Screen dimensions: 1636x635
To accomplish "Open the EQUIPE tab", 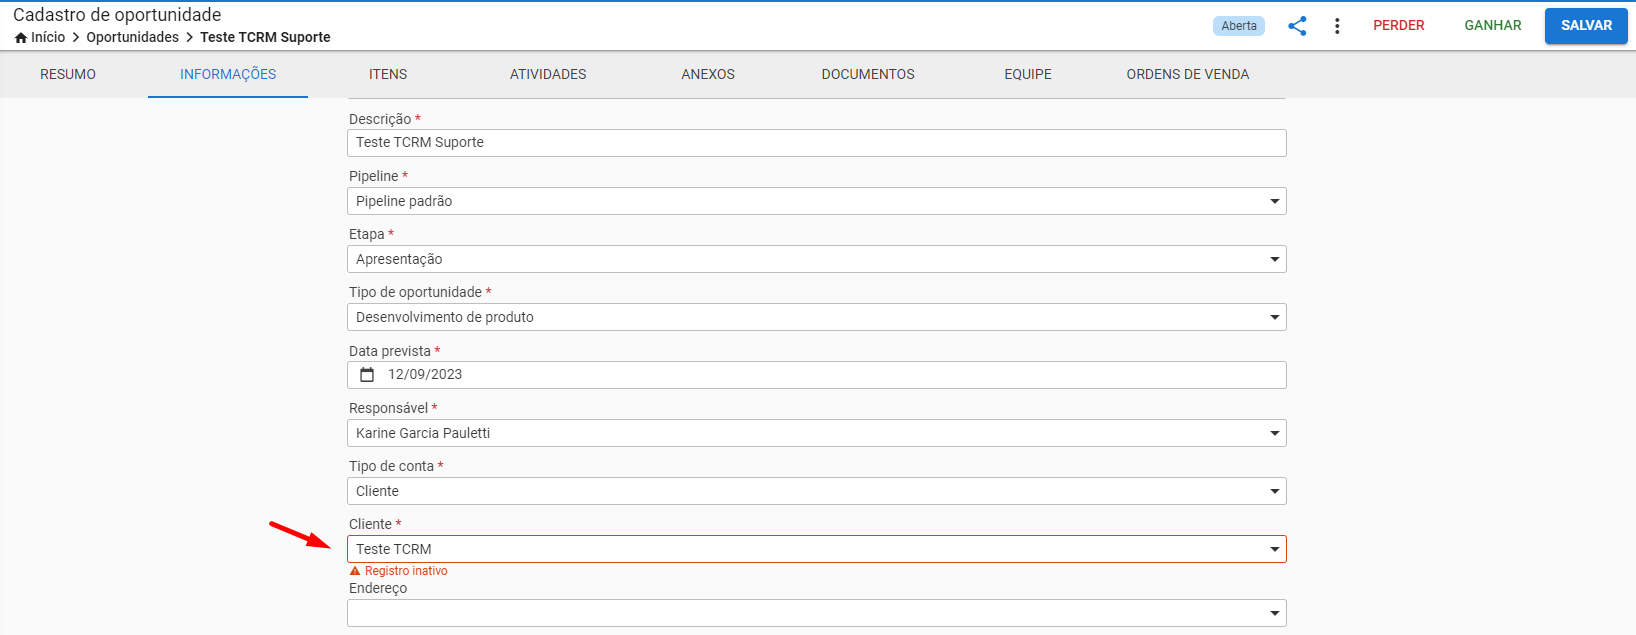I will 1028,74.
